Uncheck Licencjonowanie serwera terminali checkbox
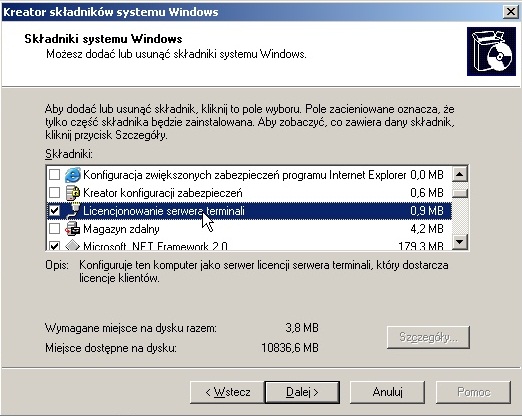 point(54,211)
